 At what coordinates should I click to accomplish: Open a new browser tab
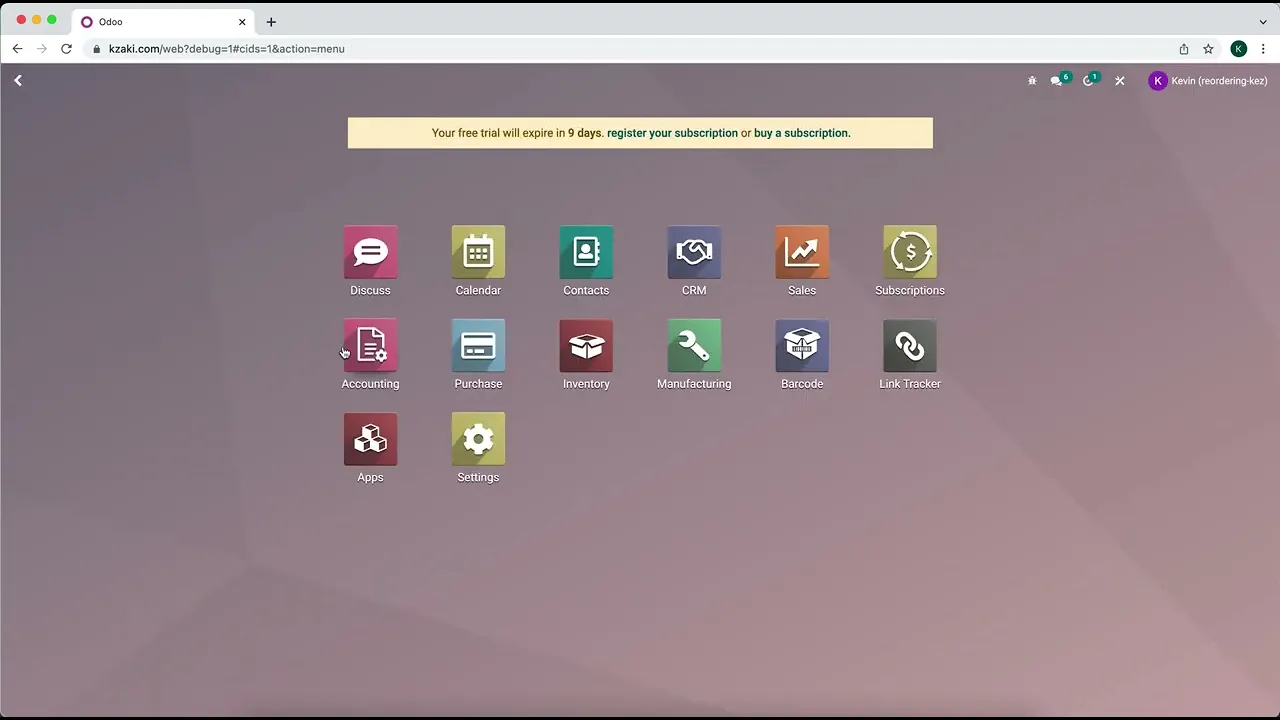271,22
